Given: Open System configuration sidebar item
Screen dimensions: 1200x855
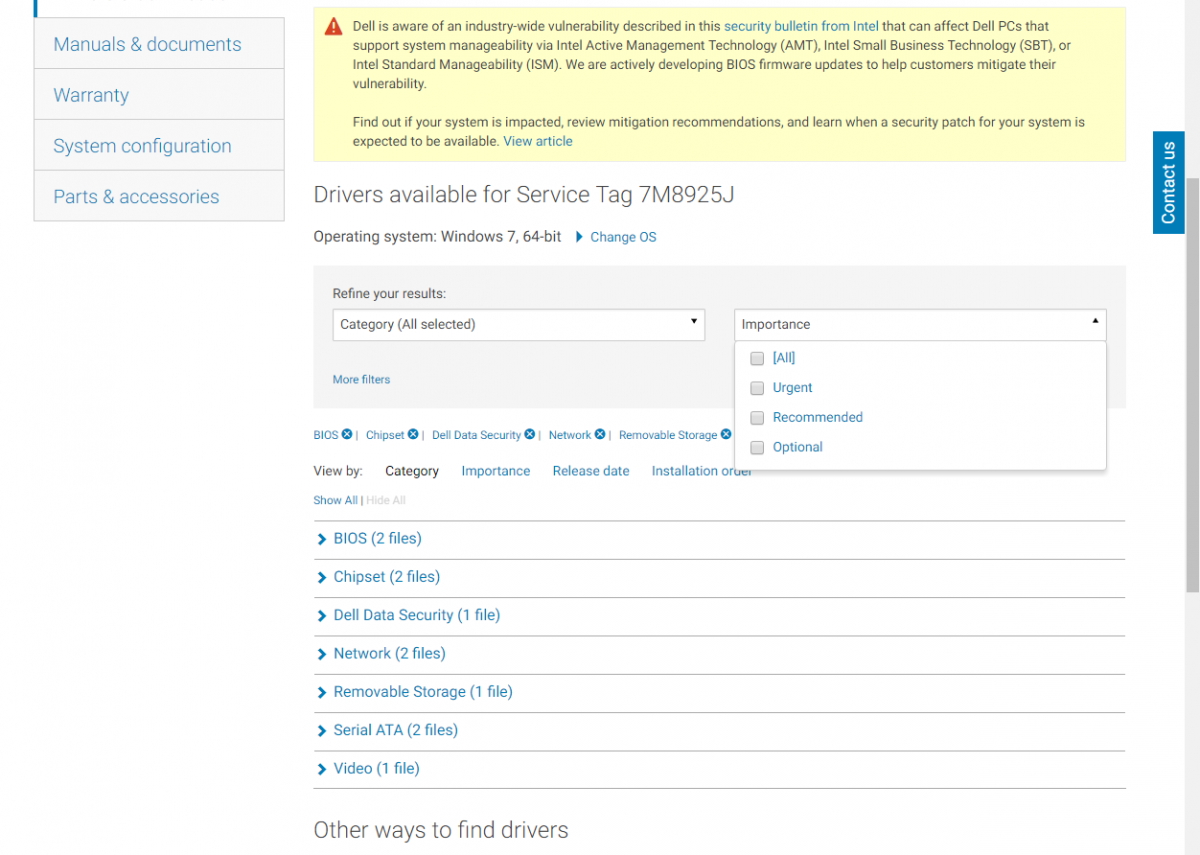Looking at the screenshot, I should tap(159, 146).
